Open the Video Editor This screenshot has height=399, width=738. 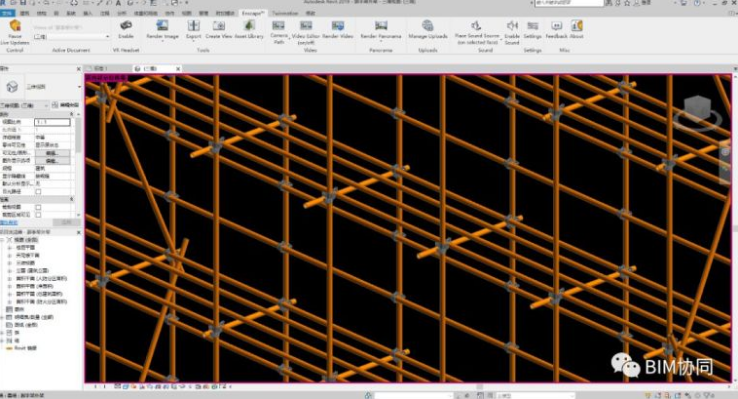[x=306, y=25]
